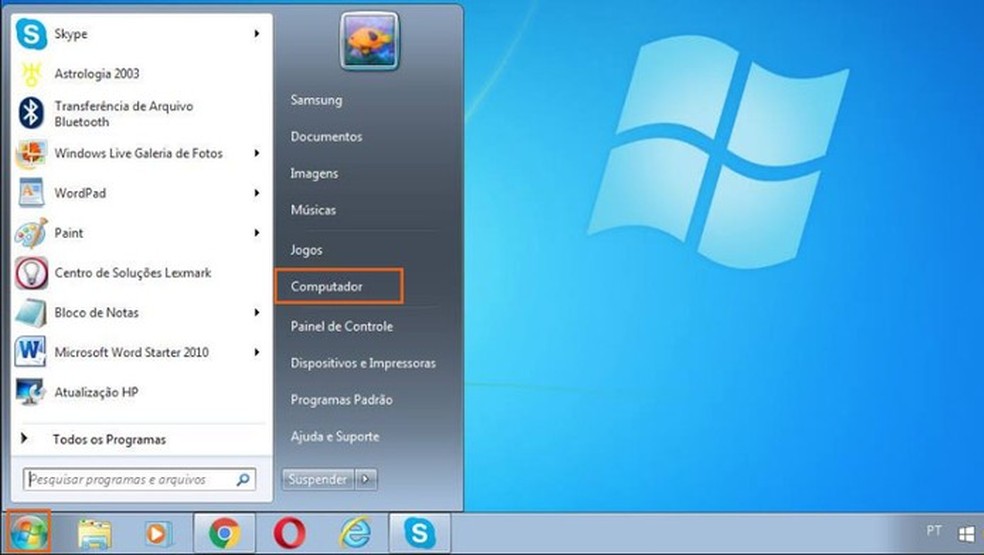Expand the Skype jump list arrow
Screen dimensions: 984x555
(257, 34)
